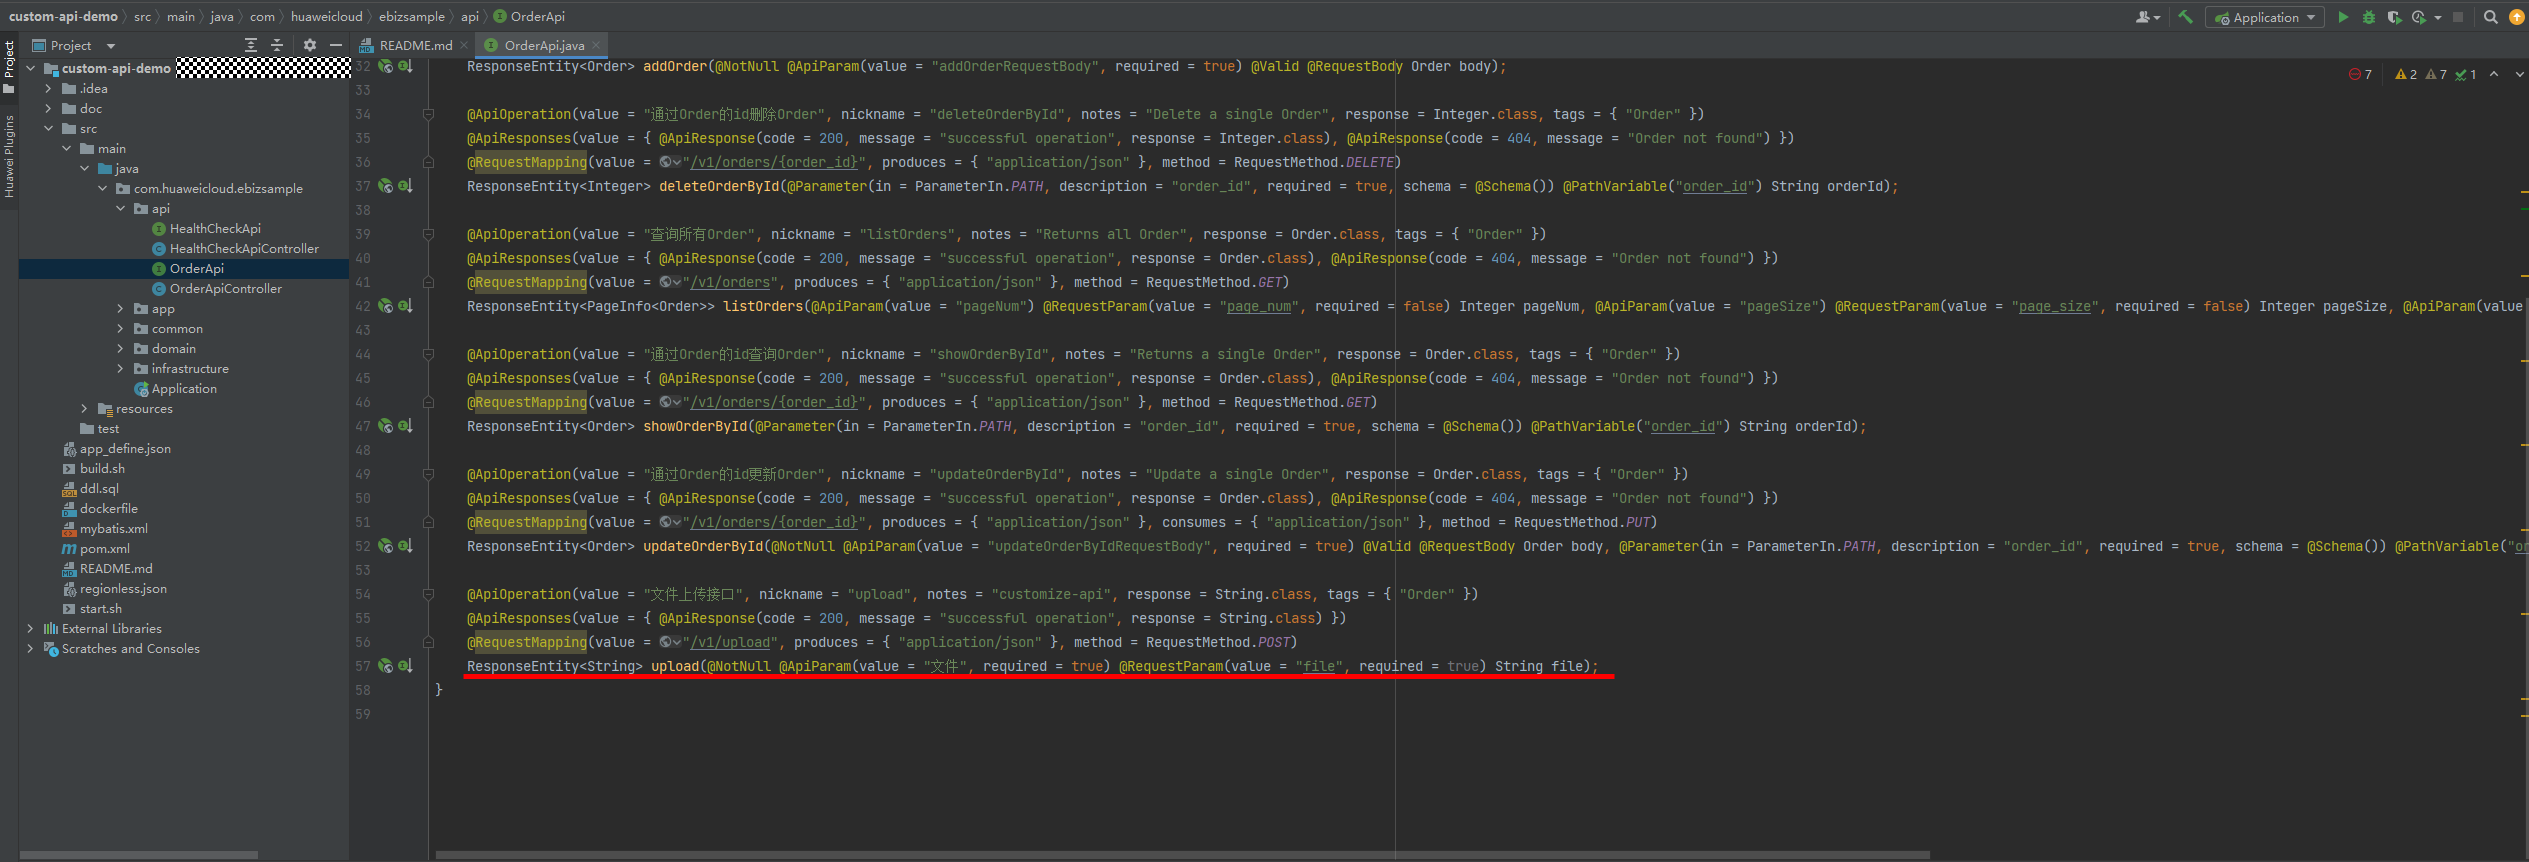Build the project with the hammer icon
Screen dimensions: 2529x862
pos(2186,17)
